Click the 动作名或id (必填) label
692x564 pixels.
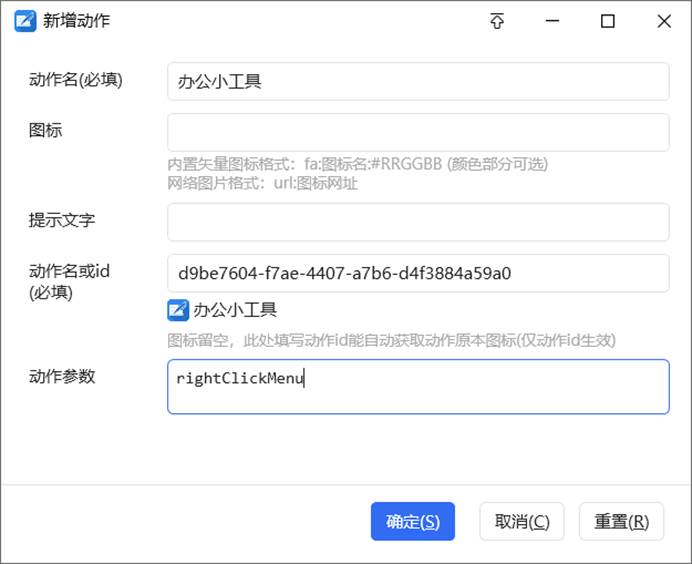69,282
